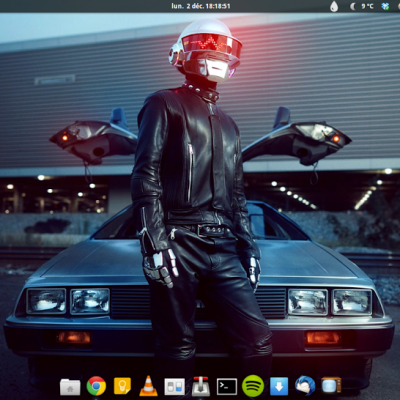Expand the weather indicator showing 9 °C

coord(367,6)
